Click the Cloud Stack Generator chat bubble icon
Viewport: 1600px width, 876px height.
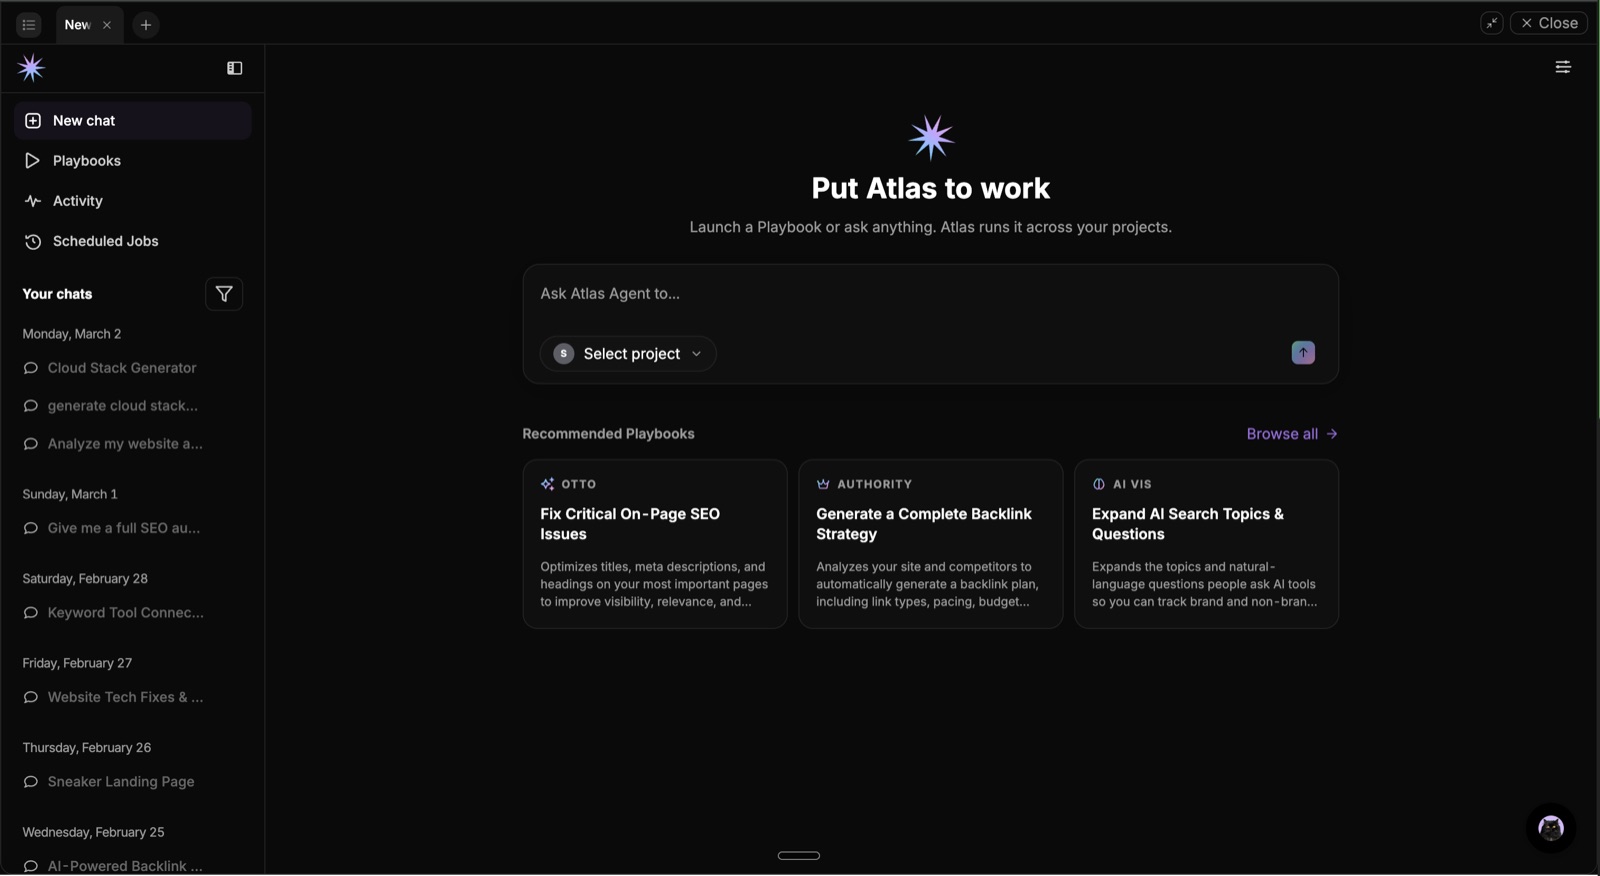31,368
